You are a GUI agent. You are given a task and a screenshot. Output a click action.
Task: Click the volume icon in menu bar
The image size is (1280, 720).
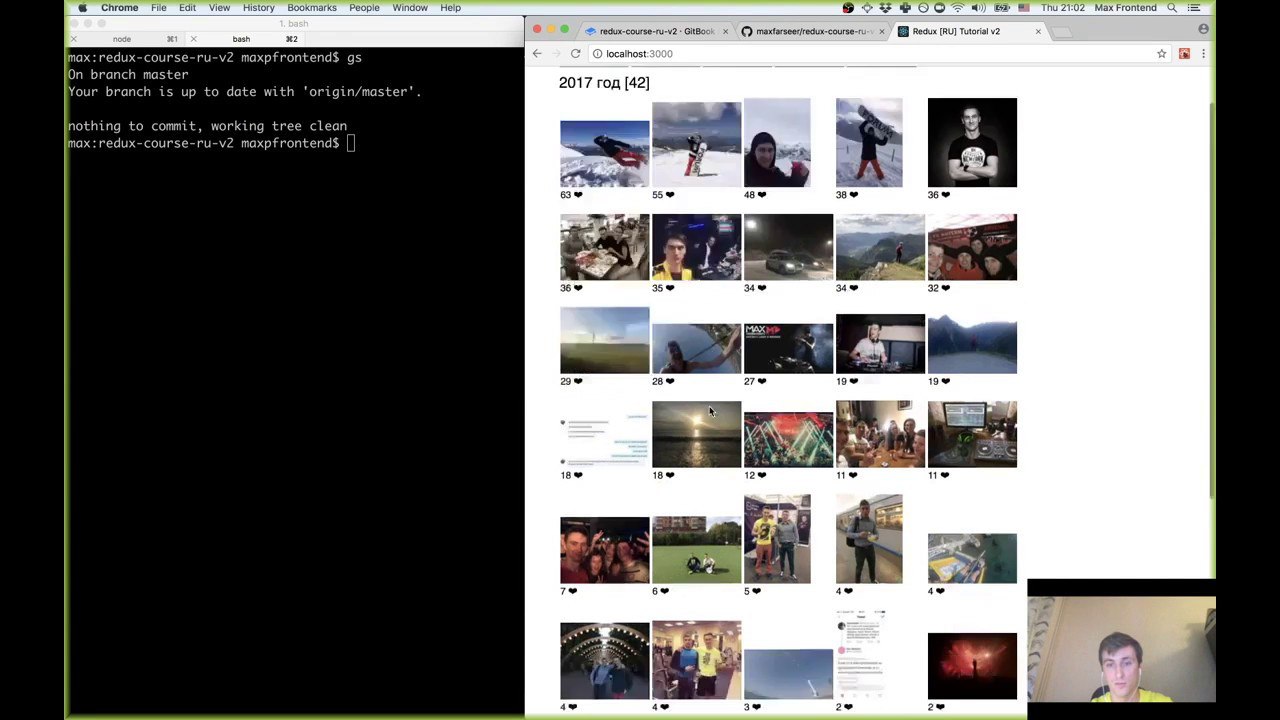978,8
